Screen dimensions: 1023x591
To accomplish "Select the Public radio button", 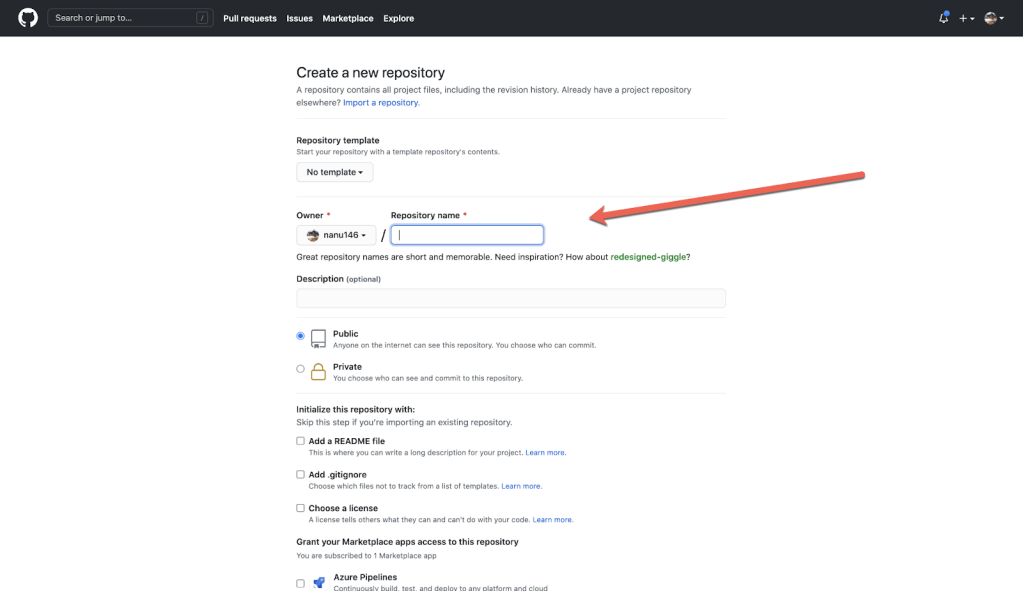I will [x=300, y=336].
